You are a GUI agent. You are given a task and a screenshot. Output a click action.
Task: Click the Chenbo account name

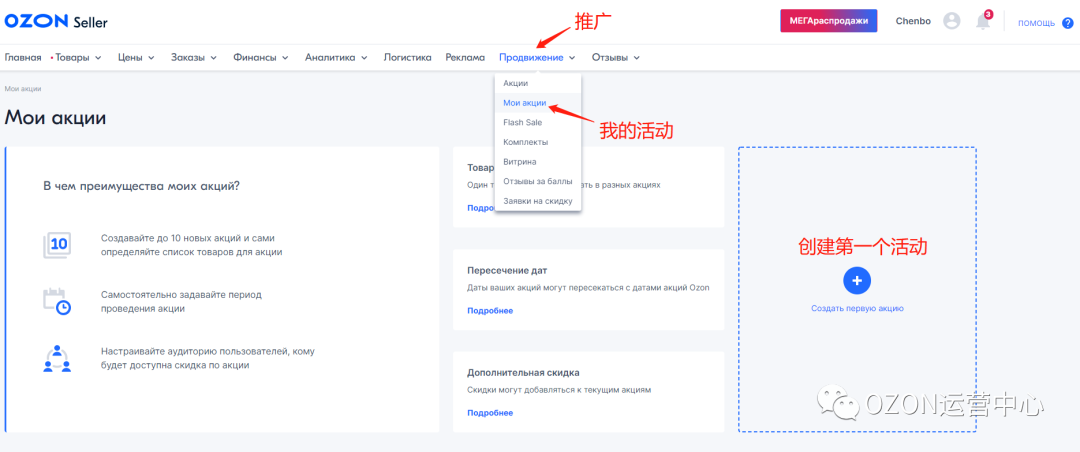[x=913, y=21]
